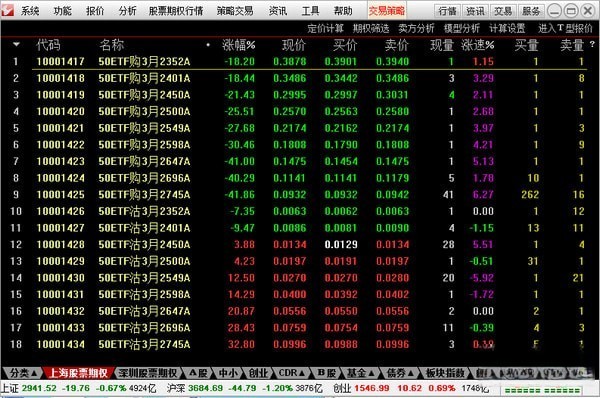
Task: Sort by 代码 column header
Action: tap(48, 45)
